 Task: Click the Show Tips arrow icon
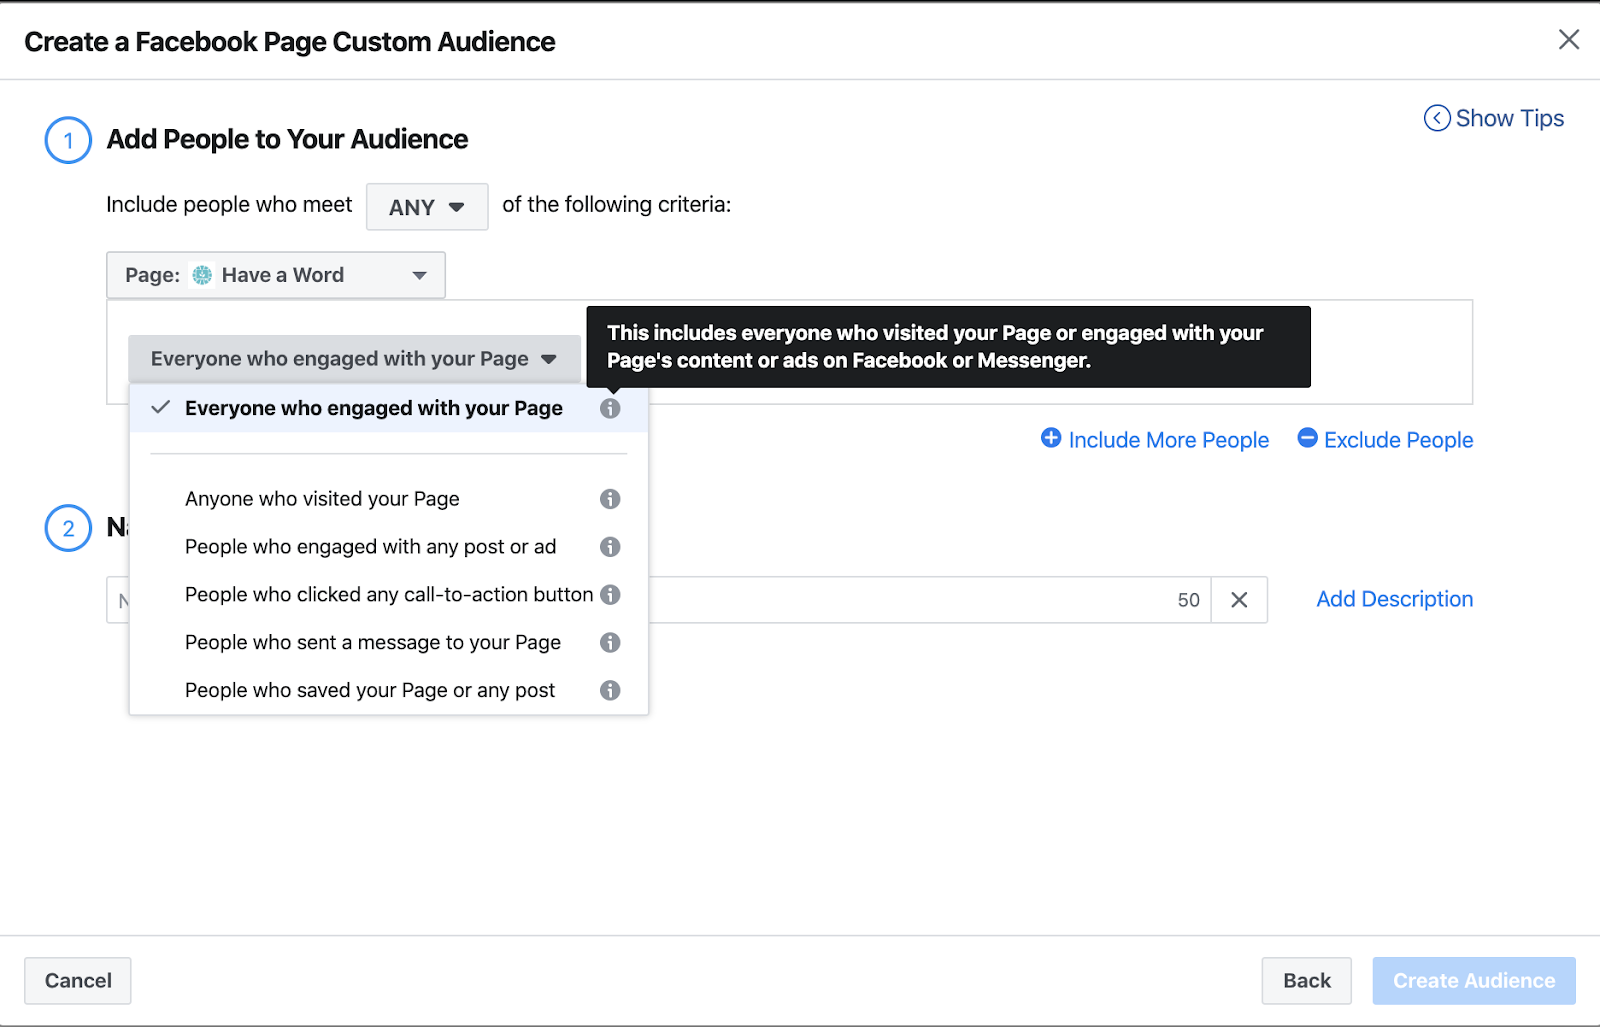click(x=1437, y=119)
